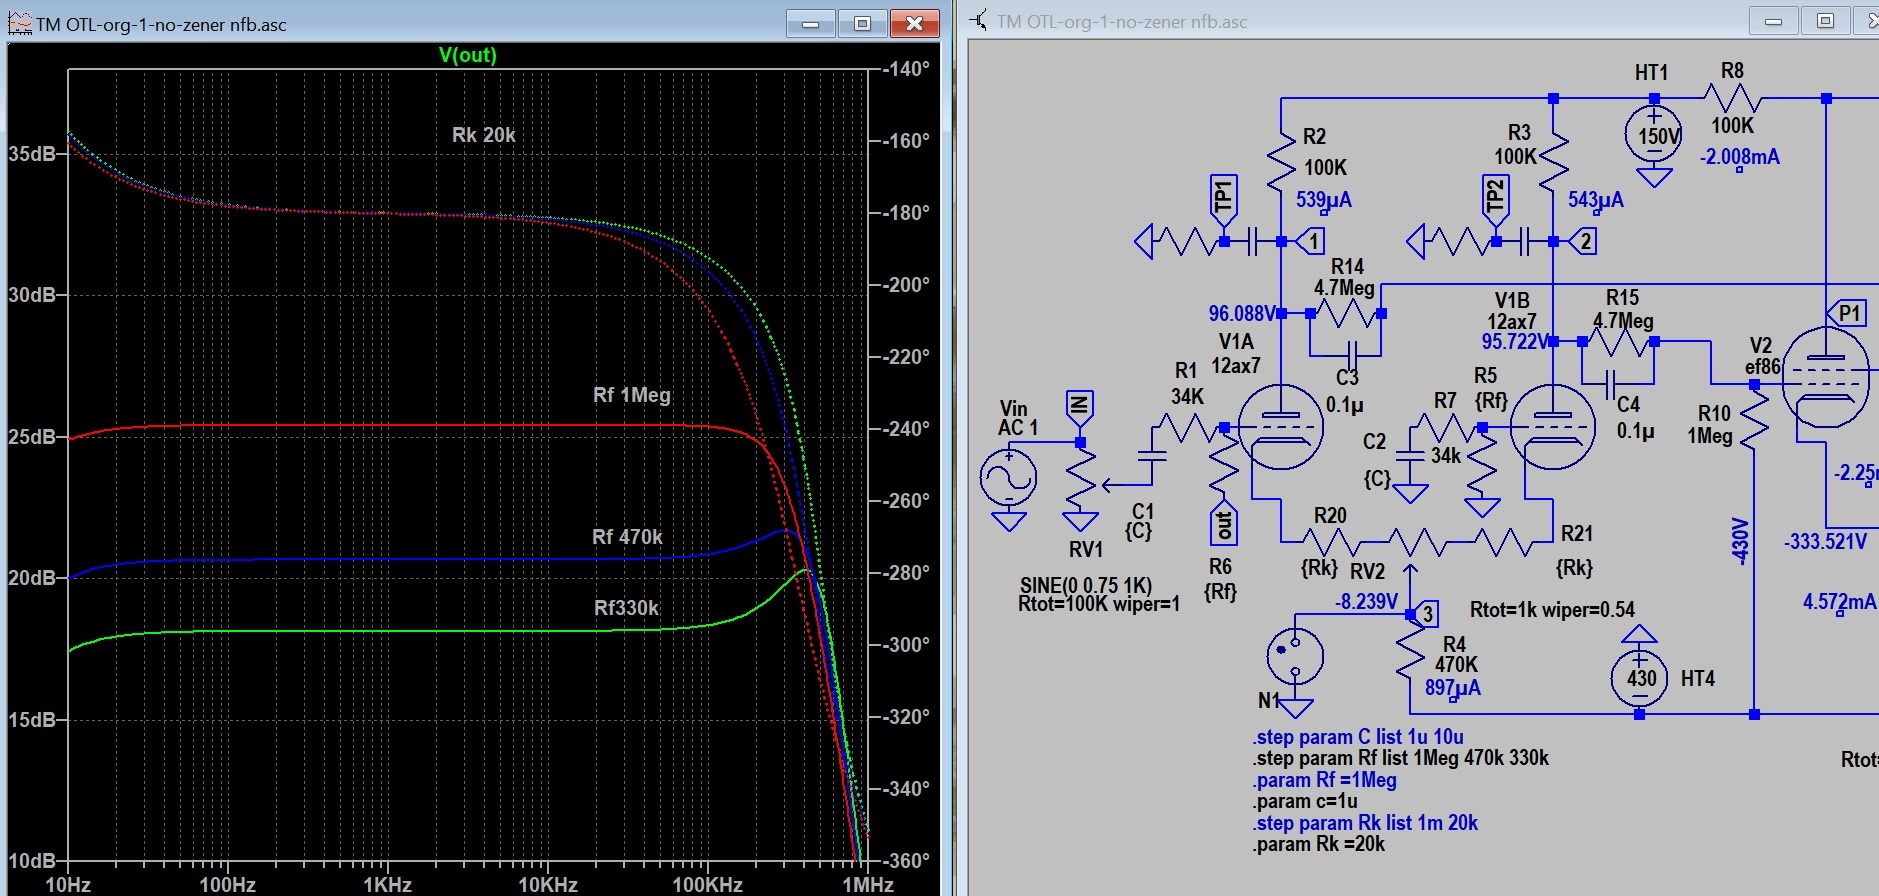The height and width of the screenshot is (896, 1879).
Task: Click the plot window app icon
Action: click(x=19, y=23)
